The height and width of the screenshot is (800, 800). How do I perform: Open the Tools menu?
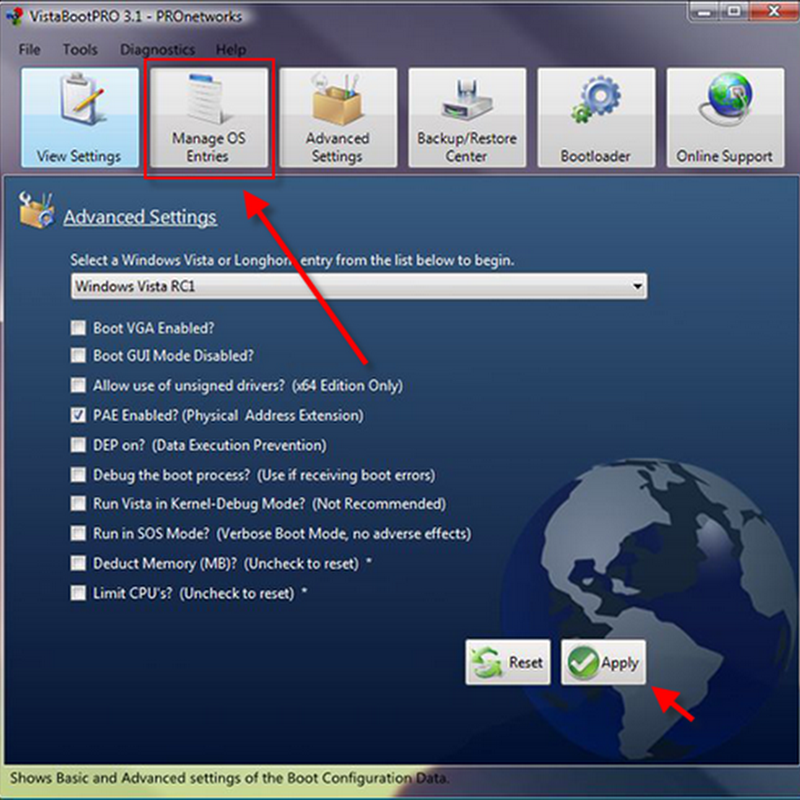click(x=80, y=49)
